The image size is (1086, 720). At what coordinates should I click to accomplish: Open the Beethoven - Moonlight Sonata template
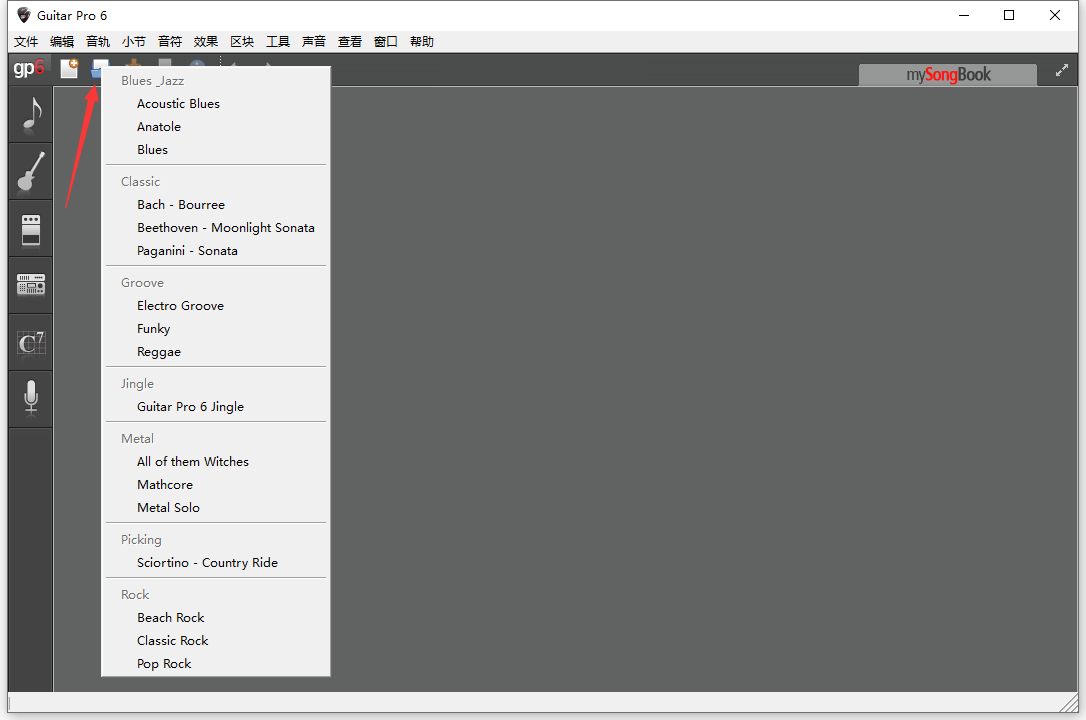(226, 227)
